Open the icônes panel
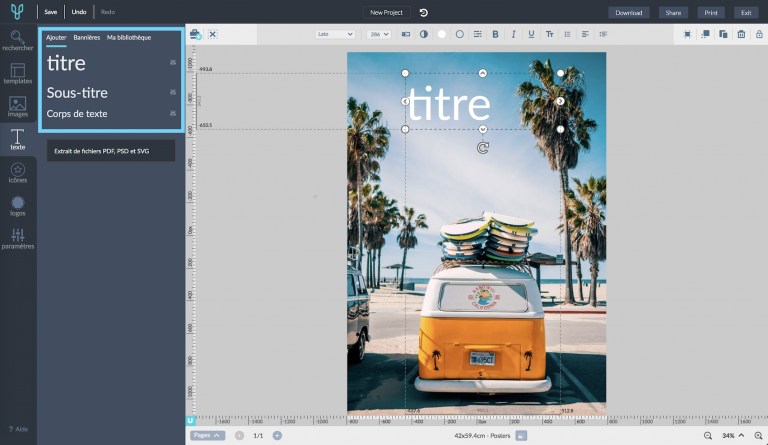The width and height of the screenshot is (768, 445). 17,173
